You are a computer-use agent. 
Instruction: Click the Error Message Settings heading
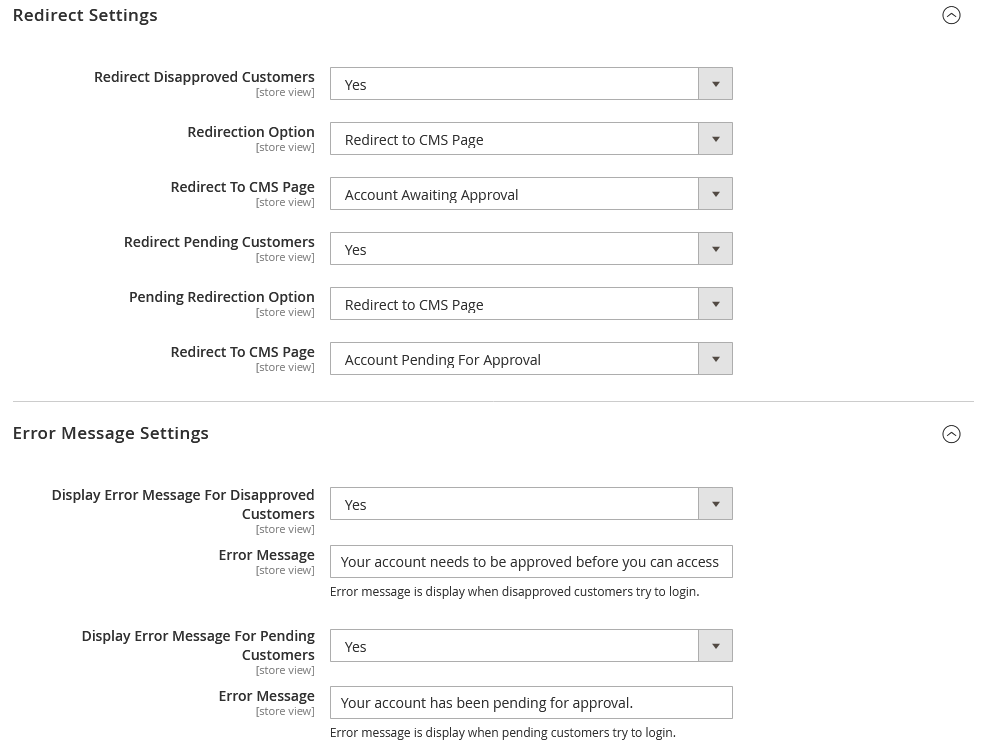pyautogui.click(x=111, y=433)
